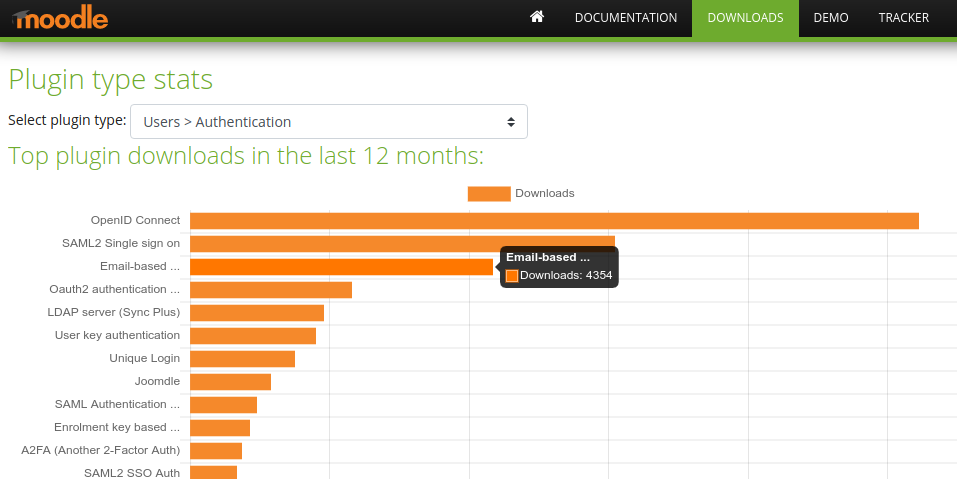Click the Joomdle bar
The image size is (957, 479).
[230, 382]
